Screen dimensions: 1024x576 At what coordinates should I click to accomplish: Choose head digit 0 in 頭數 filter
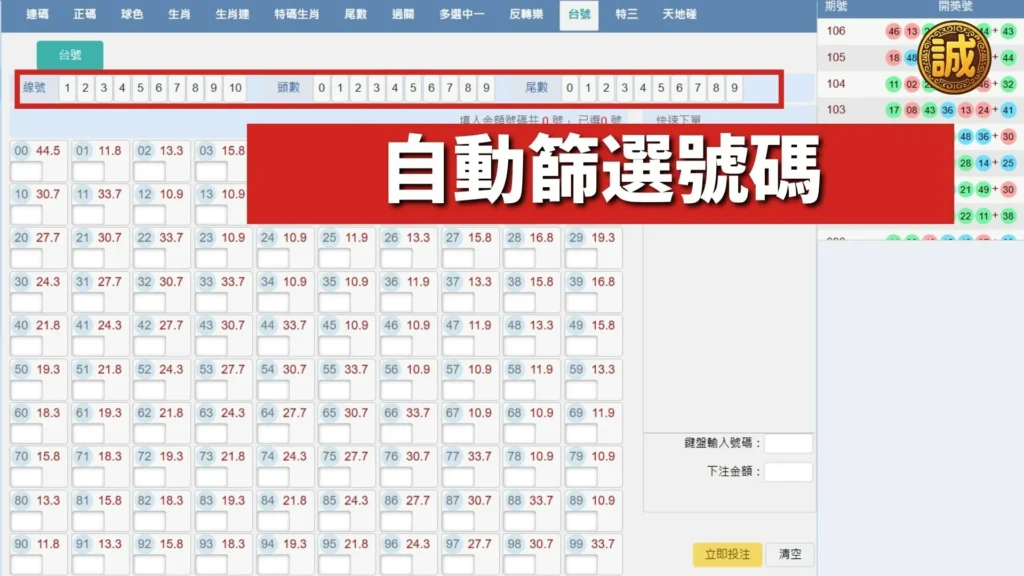coord(321,88)
